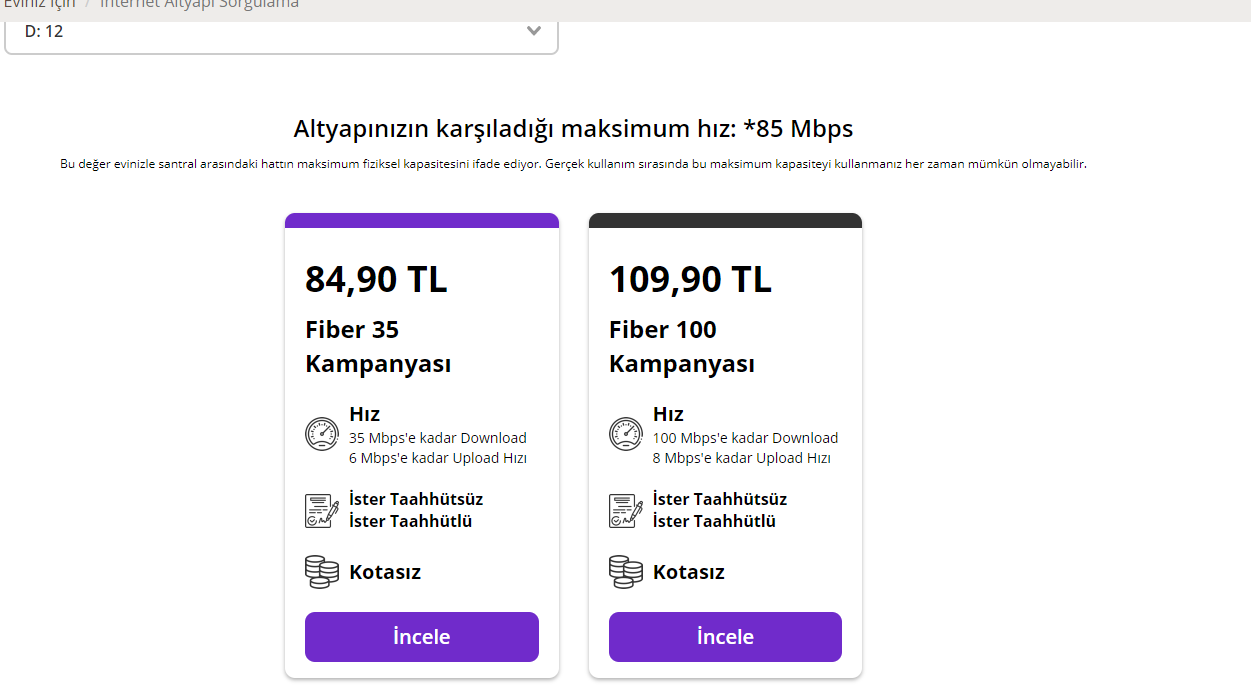Open the D: 12 apartment number dropdown

280,32
